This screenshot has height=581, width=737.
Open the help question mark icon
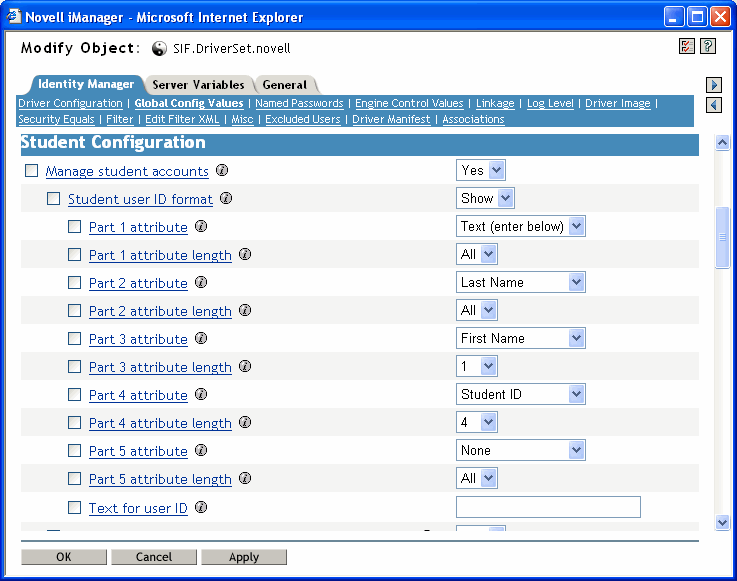click(x=708, y=46)
